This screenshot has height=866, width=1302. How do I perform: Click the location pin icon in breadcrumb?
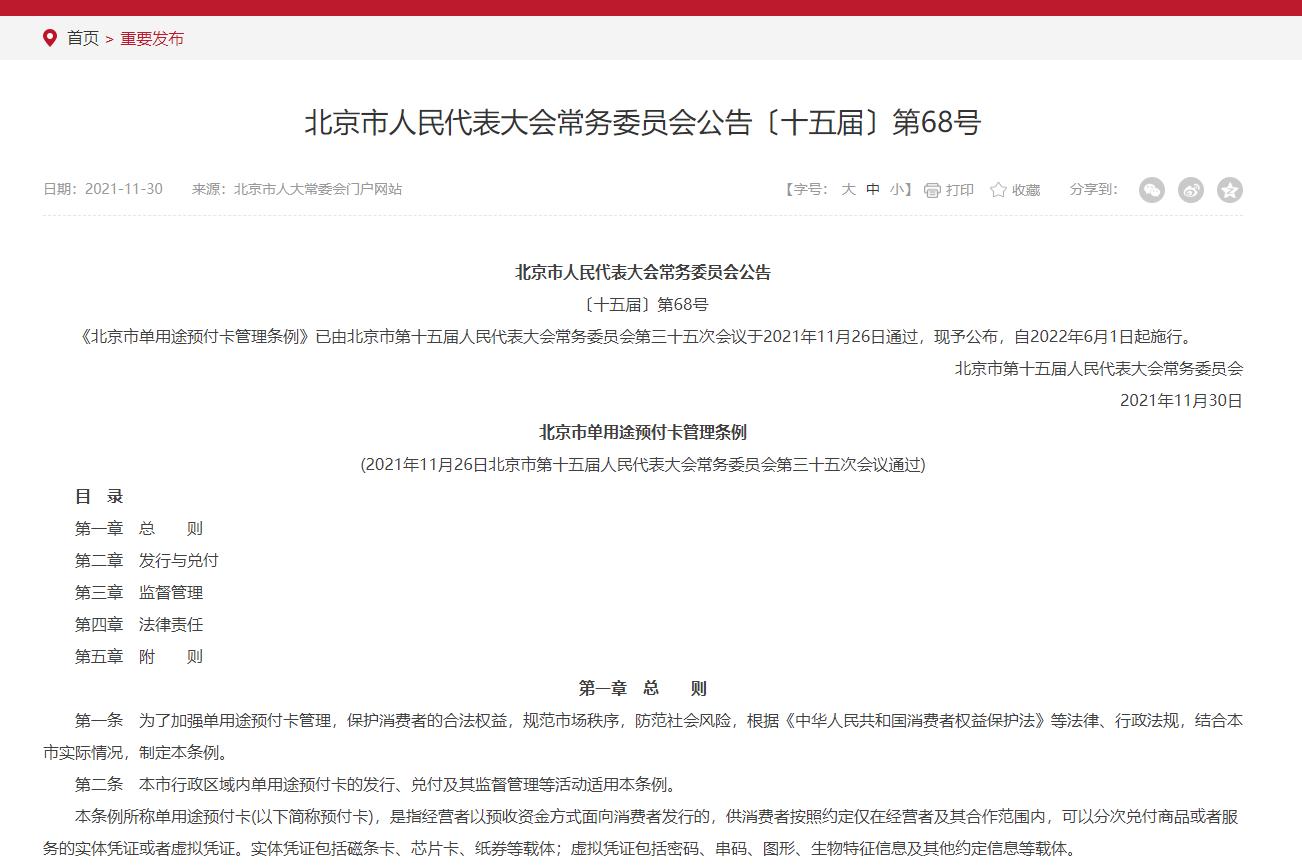tap(50, 38)
